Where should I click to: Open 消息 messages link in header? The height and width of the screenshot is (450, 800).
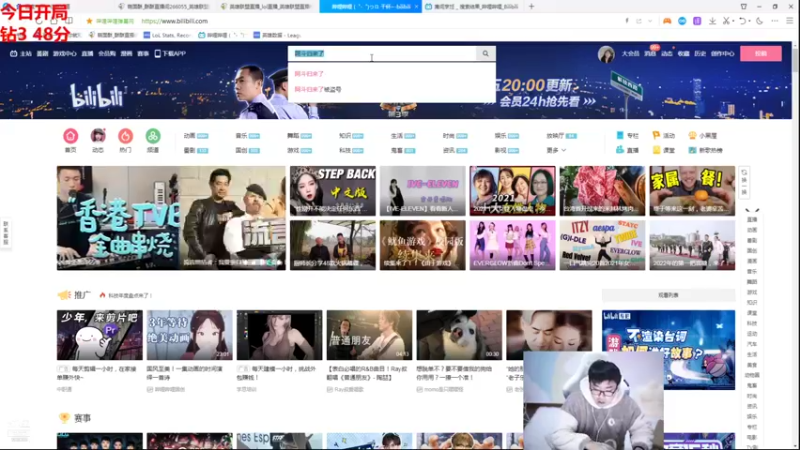coord(649,54)
